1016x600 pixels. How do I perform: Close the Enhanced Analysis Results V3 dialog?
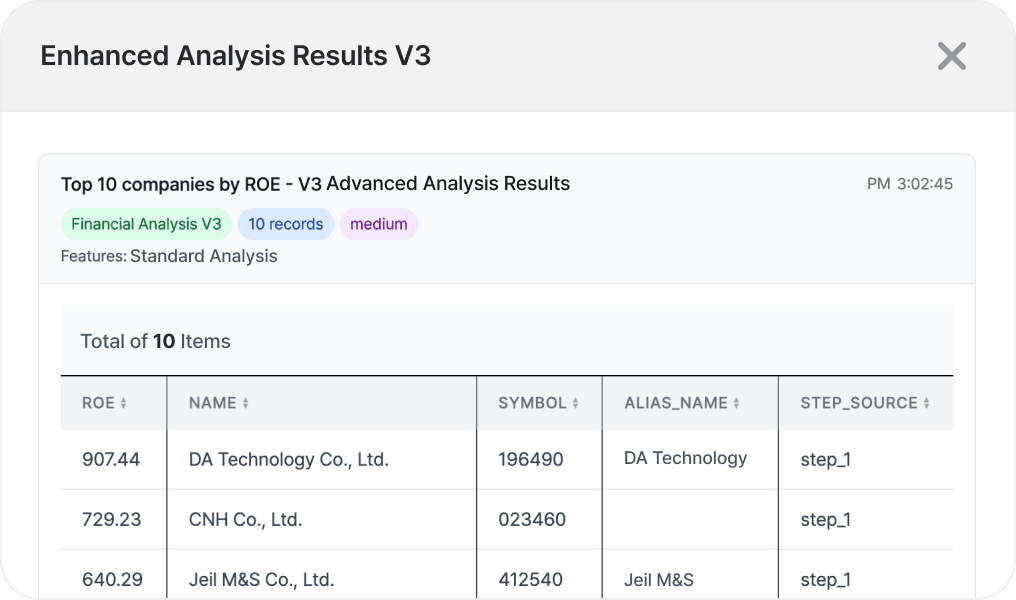[951, 56]
